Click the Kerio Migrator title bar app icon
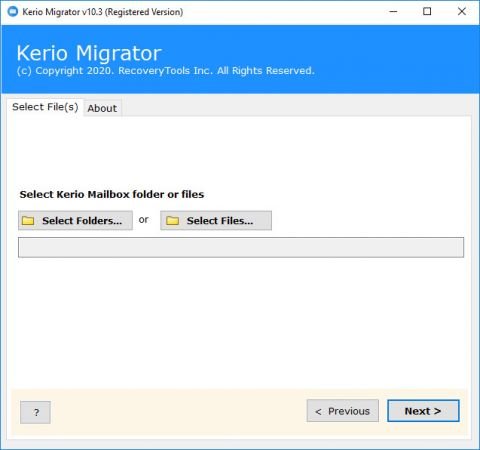This screenshot has height=450, width=480. (12, 12)
